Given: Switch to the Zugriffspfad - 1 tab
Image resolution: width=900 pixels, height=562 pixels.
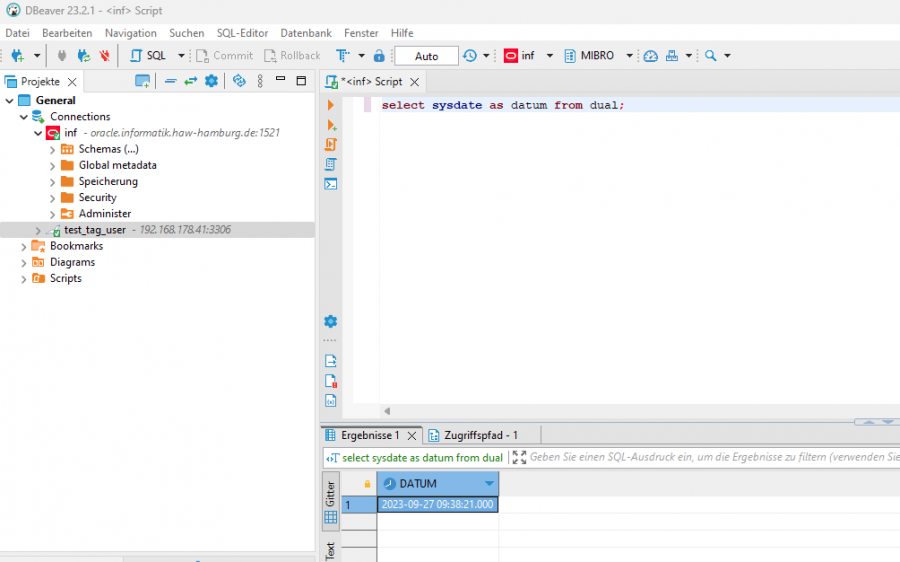Looking at the screenshot, I should (x=479, y=435).
